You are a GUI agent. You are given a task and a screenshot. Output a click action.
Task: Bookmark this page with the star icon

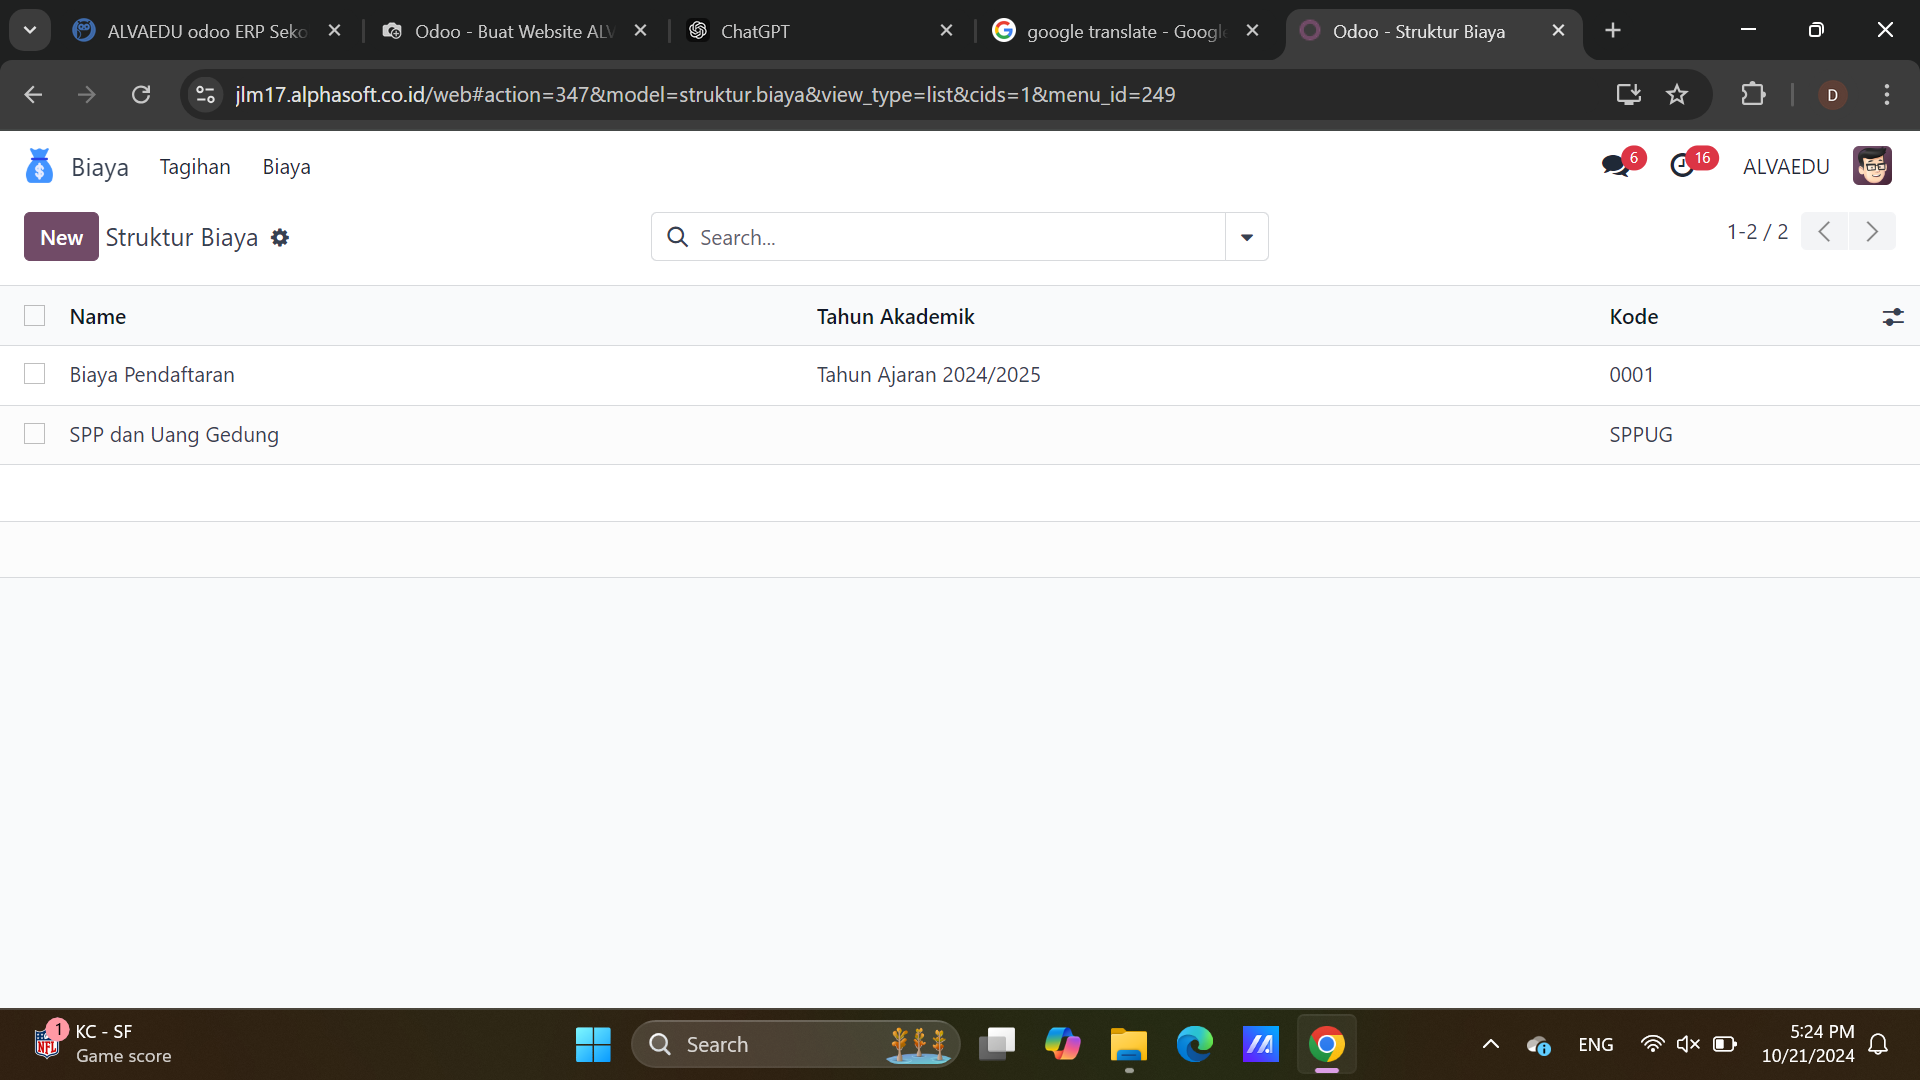(1677, 95)
